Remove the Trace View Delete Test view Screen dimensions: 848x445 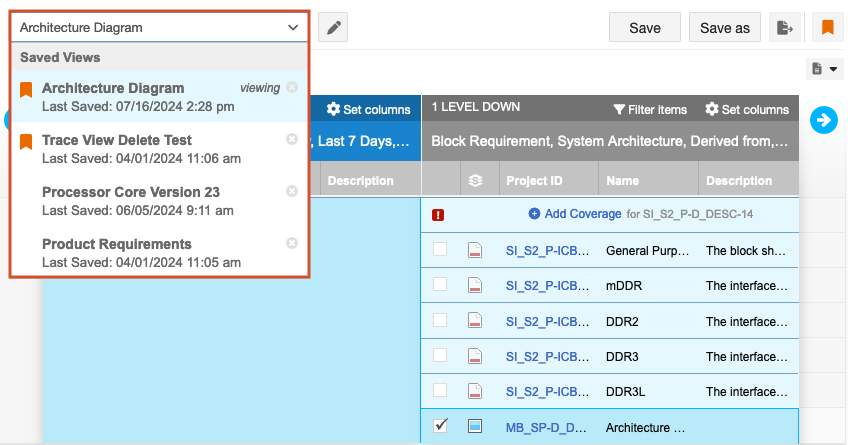click(292, 139)
